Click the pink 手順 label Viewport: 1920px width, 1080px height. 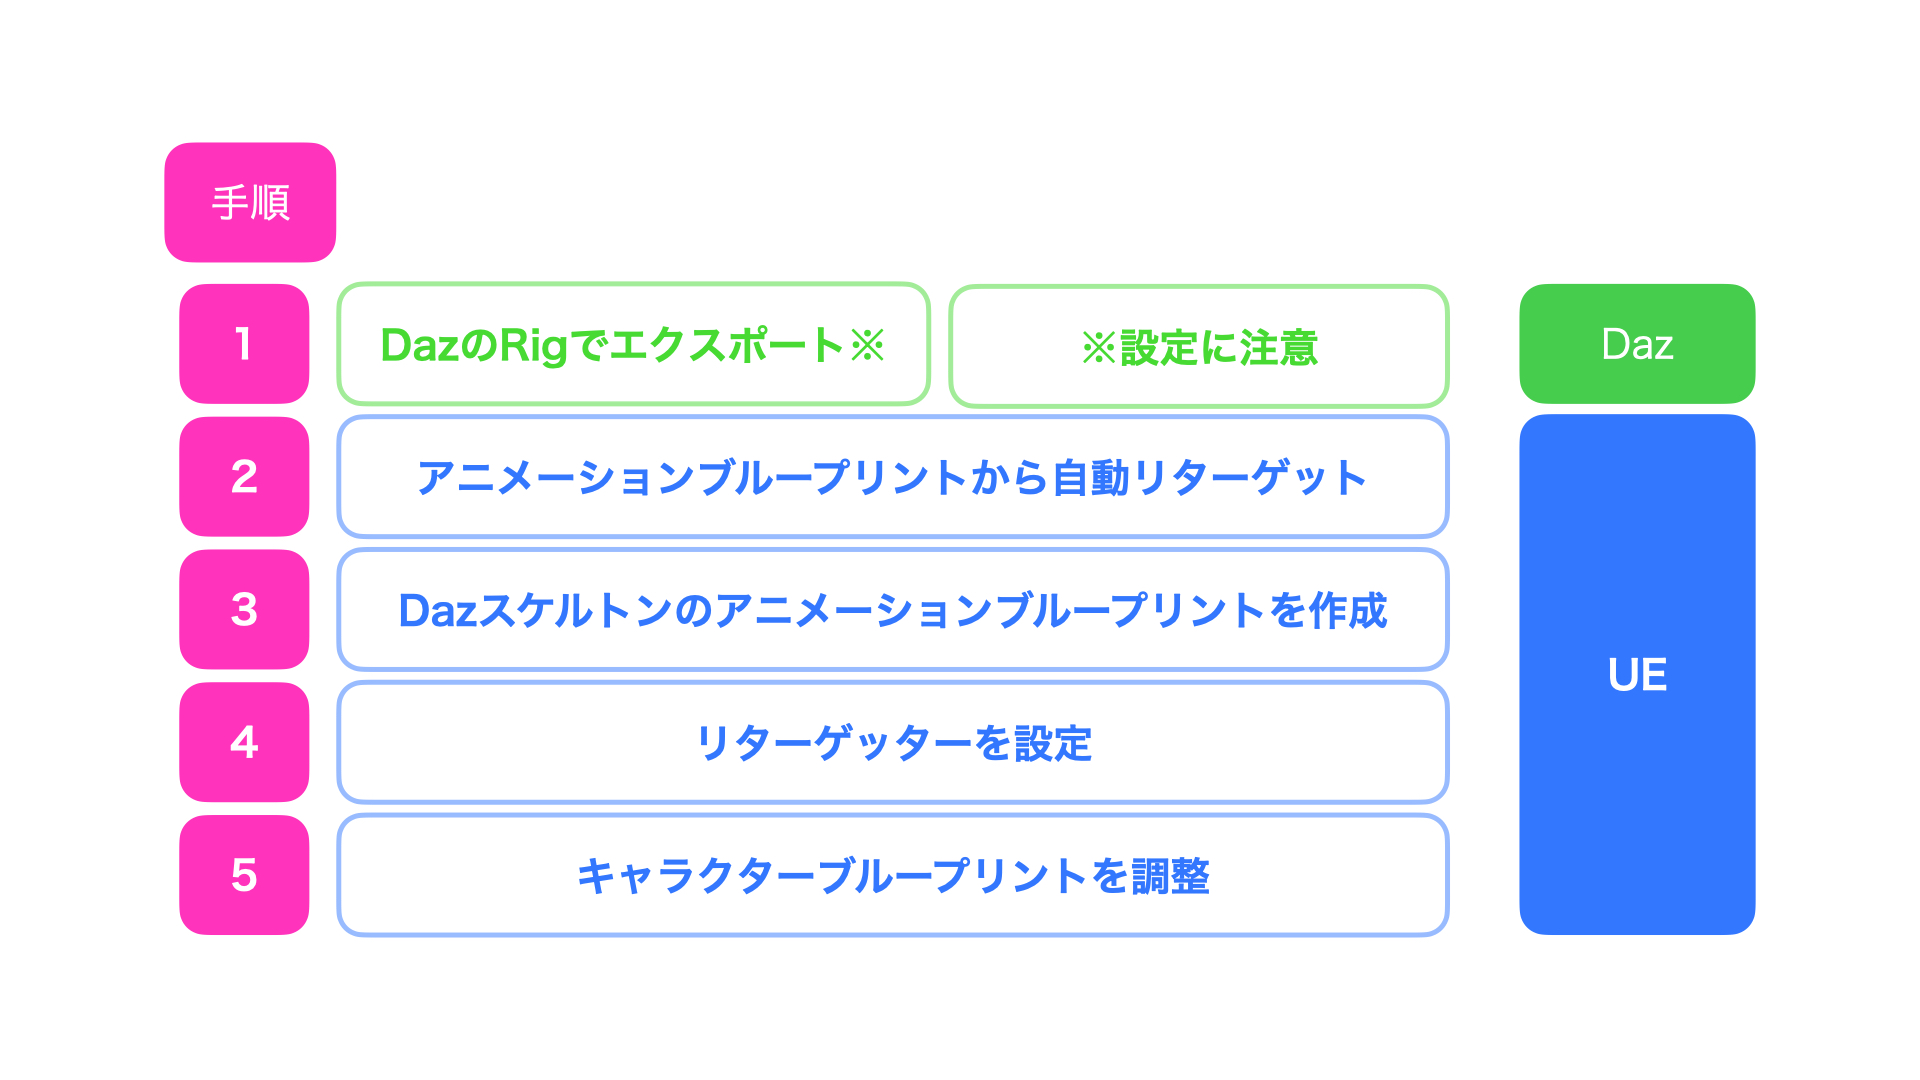tap(250, 202)
